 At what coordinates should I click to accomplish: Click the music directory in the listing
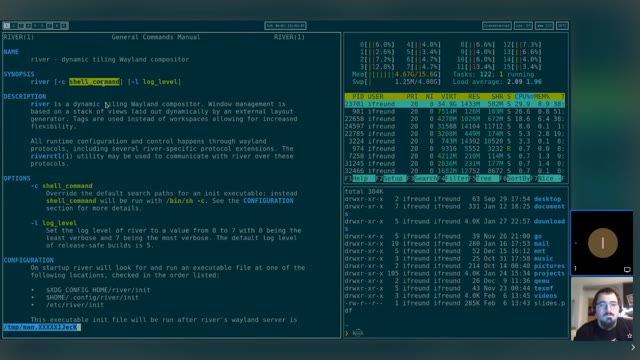pos(543,258)
